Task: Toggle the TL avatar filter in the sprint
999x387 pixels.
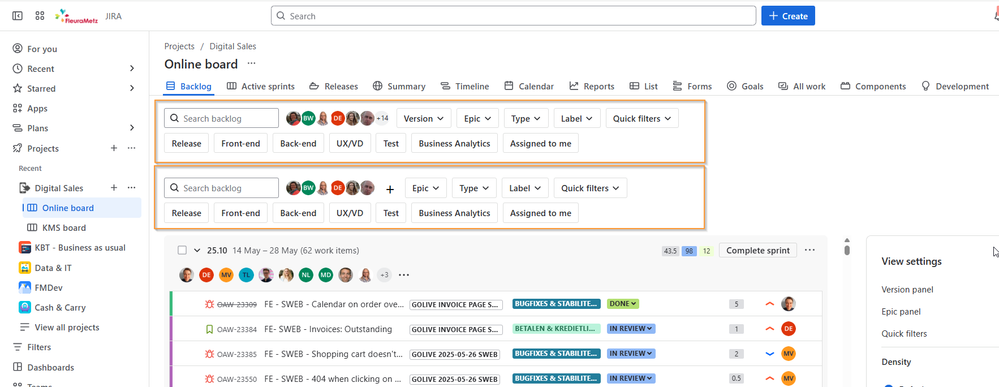Action: [246, 275]
